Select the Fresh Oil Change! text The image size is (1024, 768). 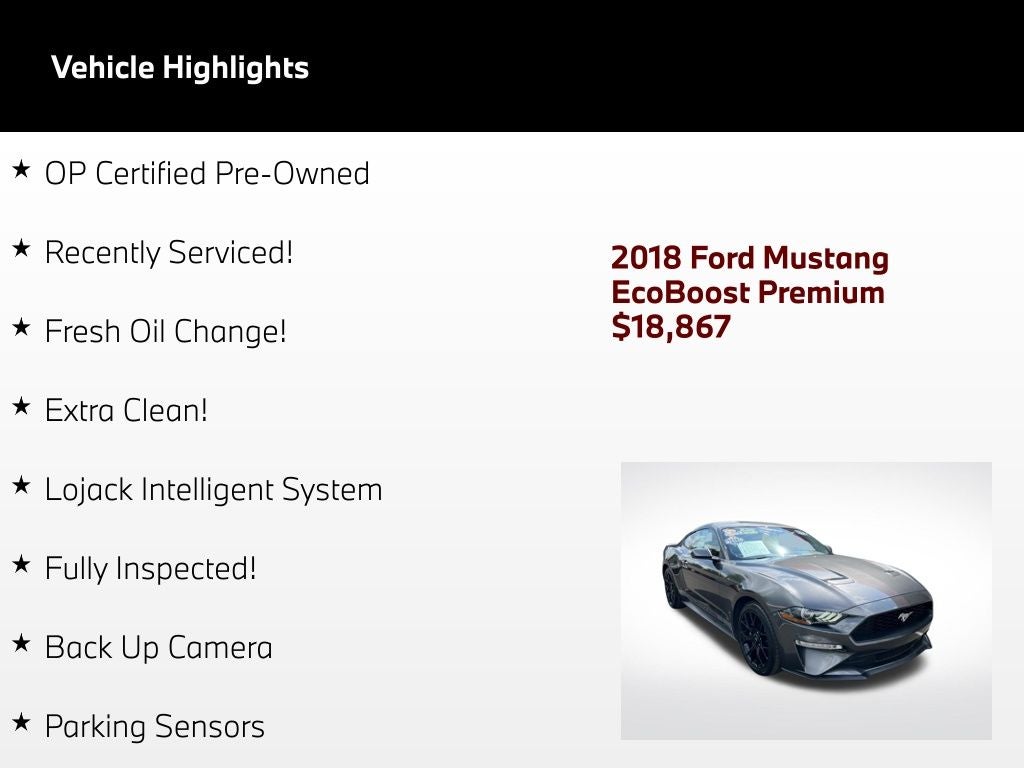click(166, 331)
